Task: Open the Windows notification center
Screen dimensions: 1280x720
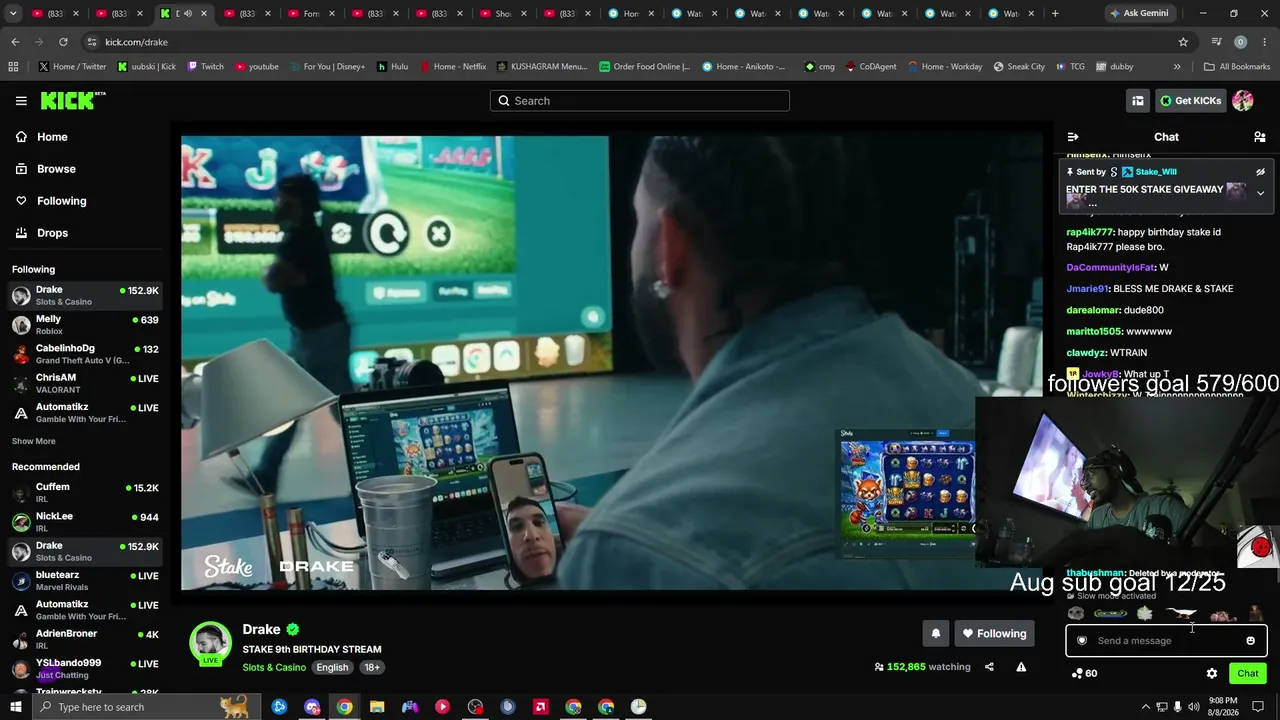Action: point(1259,707)
